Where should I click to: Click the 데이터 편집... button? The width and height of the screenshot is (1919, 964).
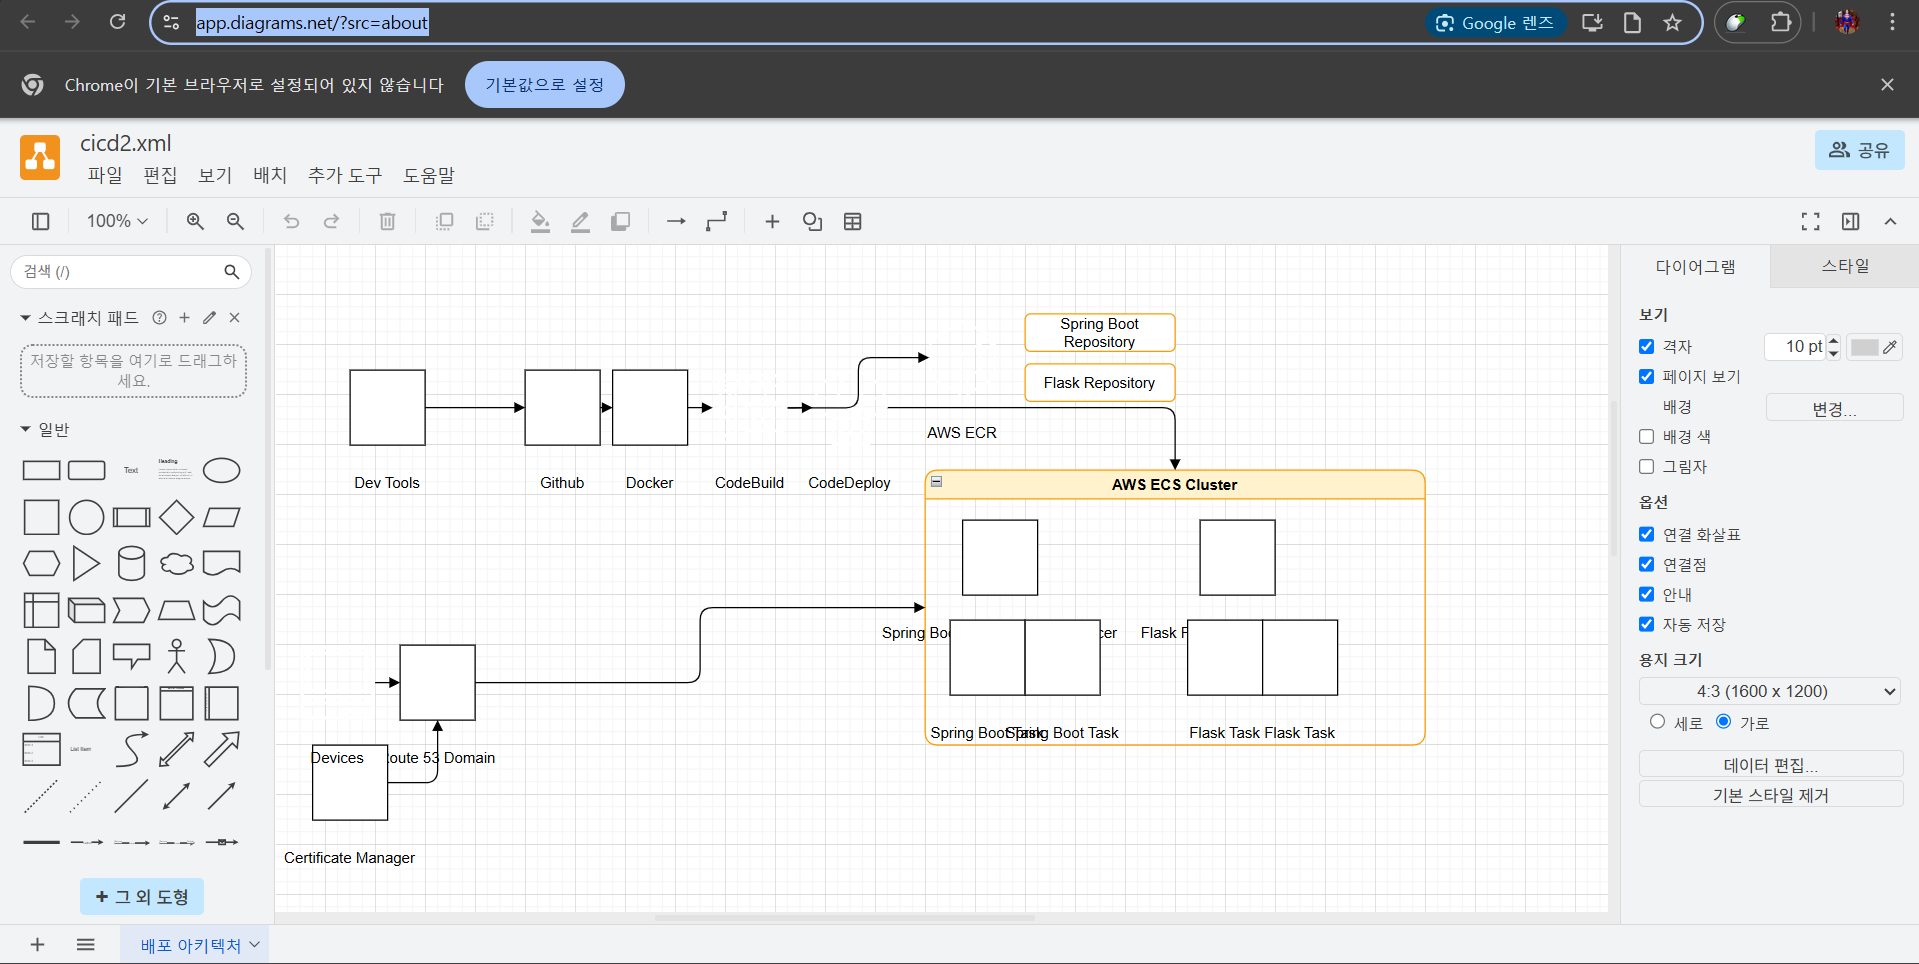click(x=1770, y=764)
